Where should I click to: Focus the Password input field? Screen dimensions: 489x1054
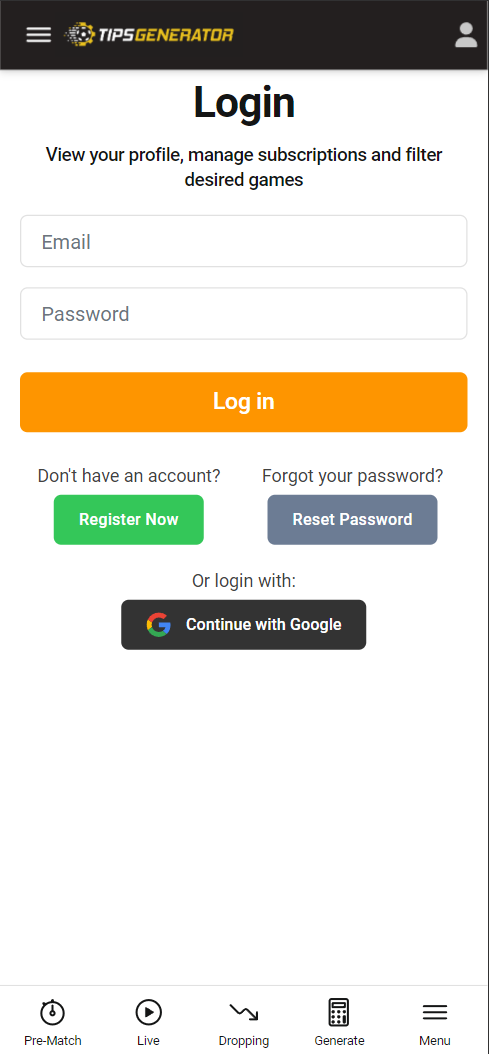coord(243,314)
